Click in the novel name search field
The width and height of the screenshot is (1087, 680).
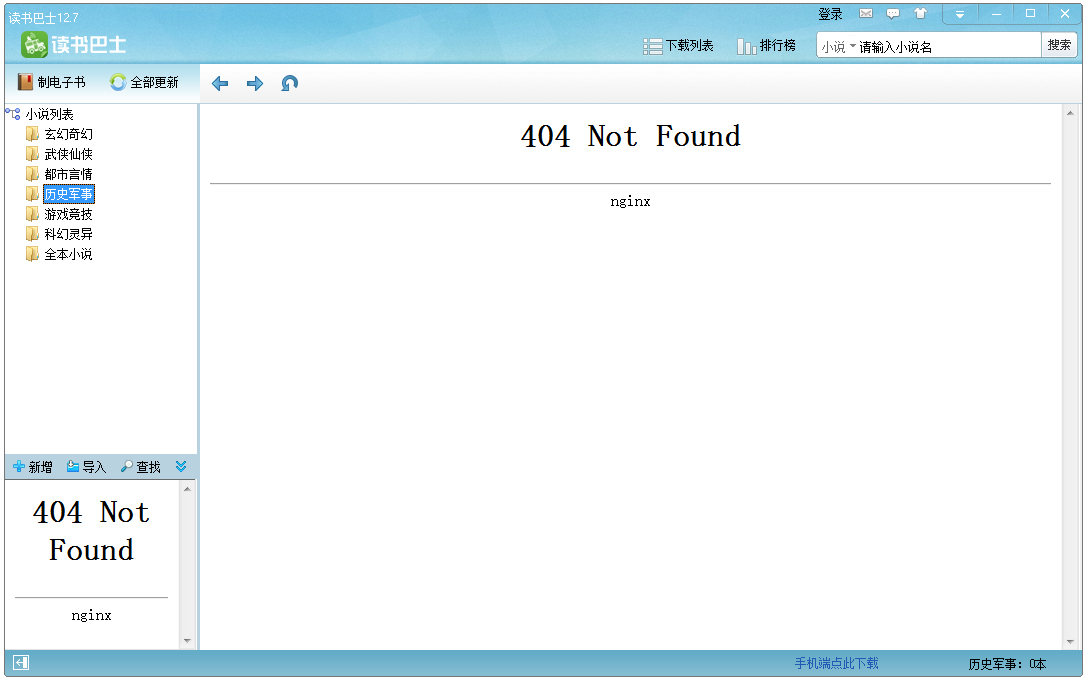click(945, 47)
